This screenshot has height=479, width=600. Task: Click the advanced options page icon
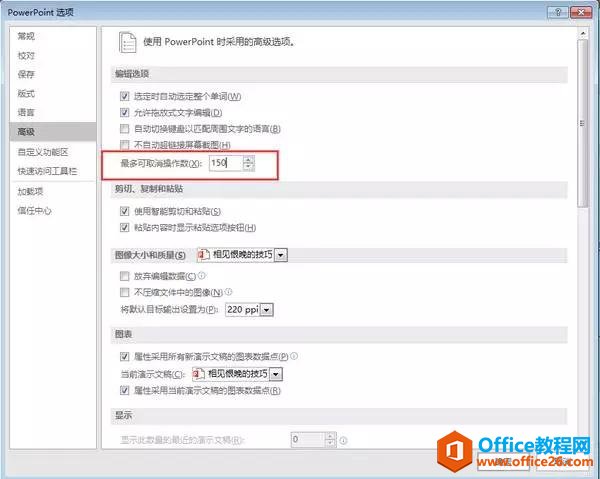click(x=127, y=42)
